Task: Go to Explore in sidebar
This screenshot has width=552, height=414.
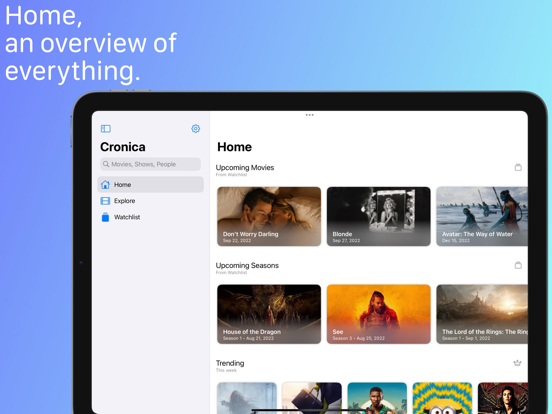Action: [x=150, y=201]
